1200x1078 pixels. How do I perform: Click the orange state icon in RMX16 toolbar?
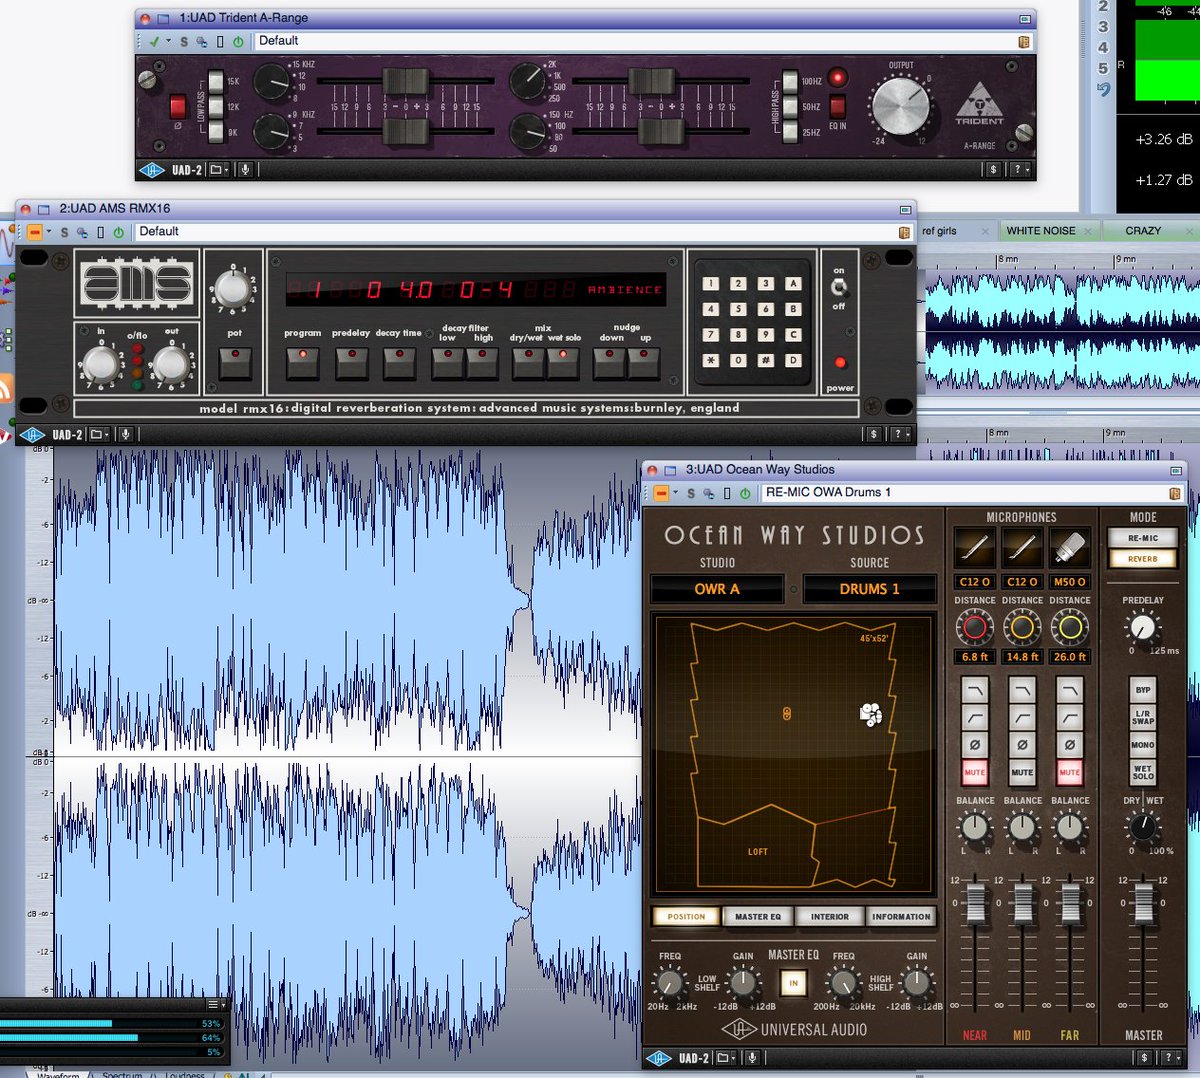coord(35,232)
